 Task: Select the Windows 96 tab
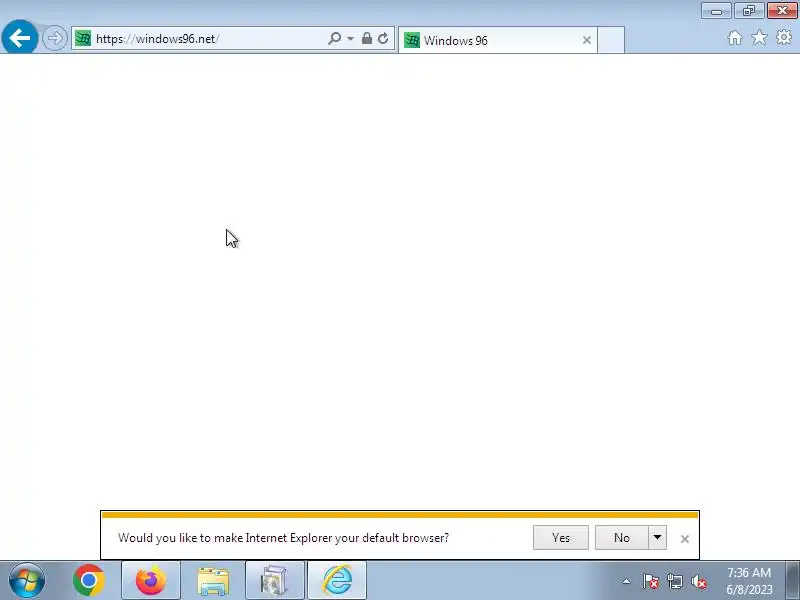pos(497,40)
